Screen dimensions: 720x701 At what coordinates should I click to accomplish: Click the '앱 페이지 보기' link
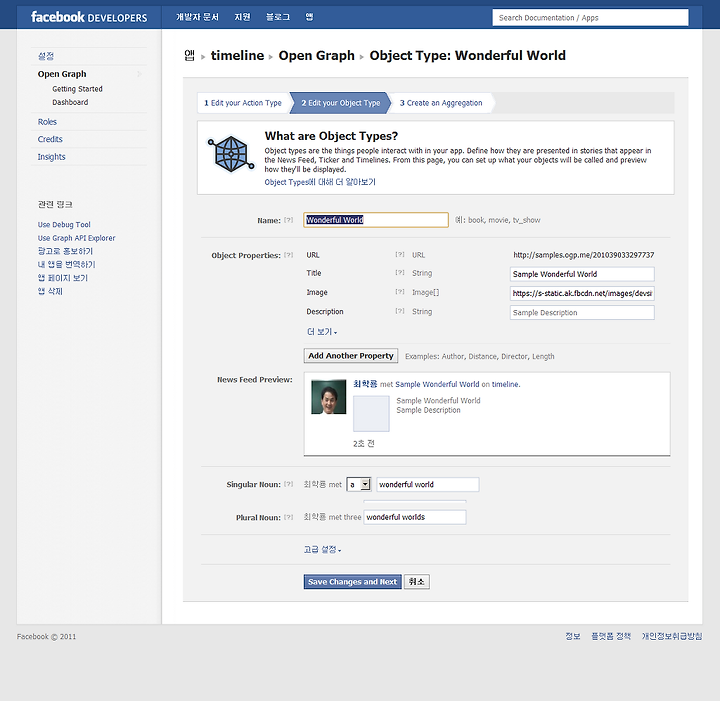click(x=63, y=278)
